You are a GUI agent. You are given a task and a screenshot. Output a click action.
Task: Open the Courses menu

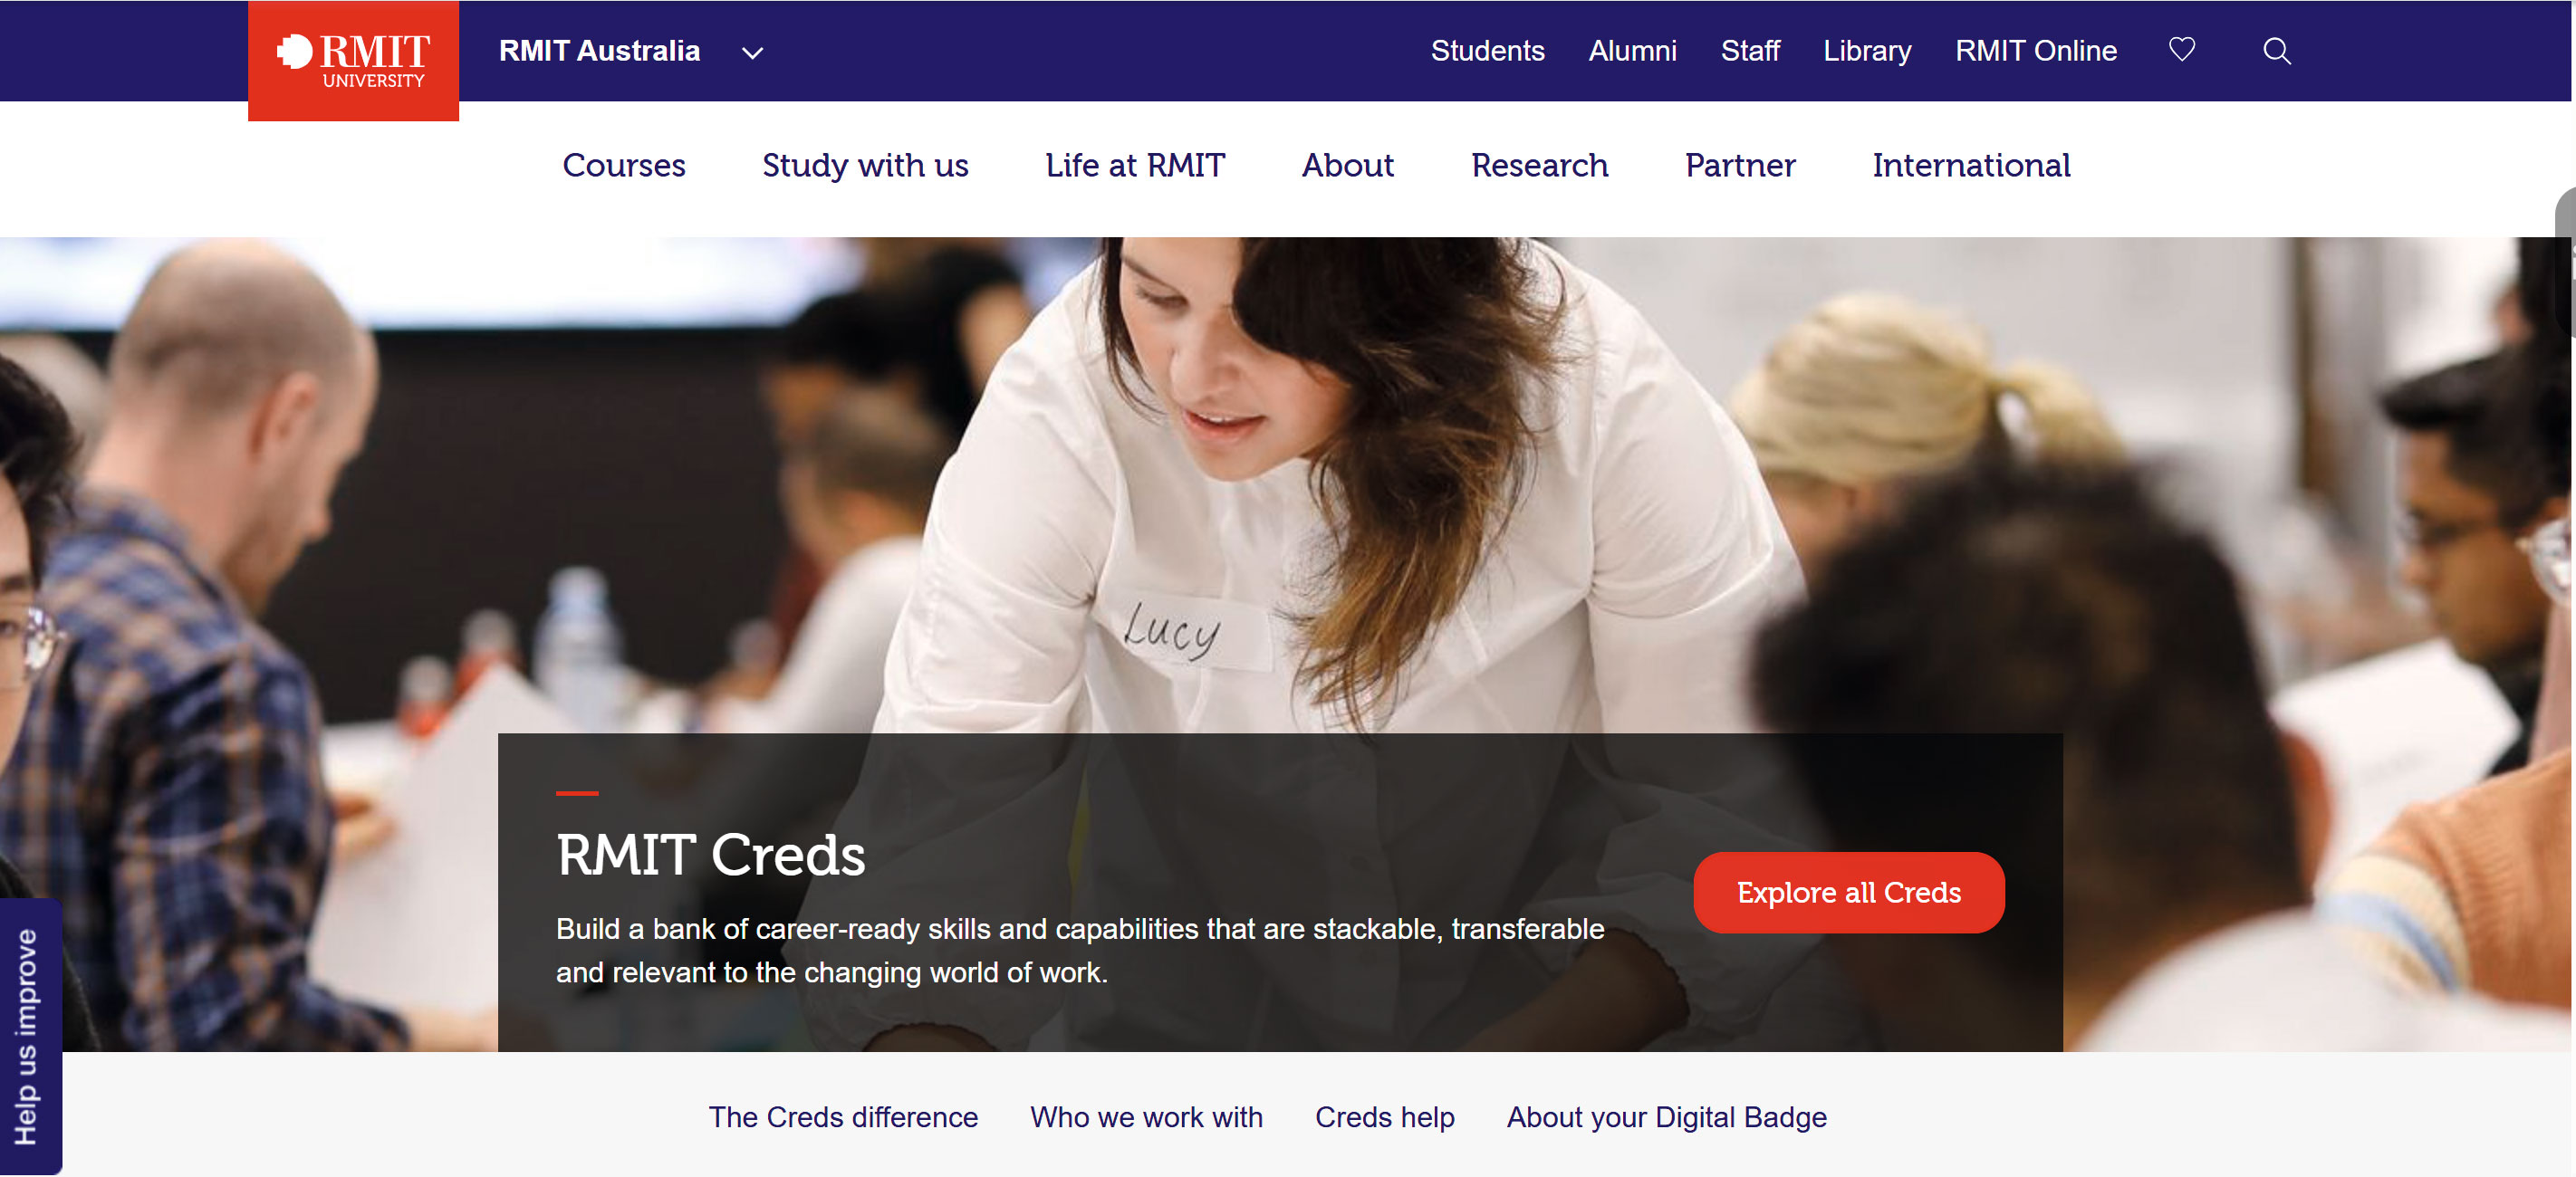click(x=624, y=165)
